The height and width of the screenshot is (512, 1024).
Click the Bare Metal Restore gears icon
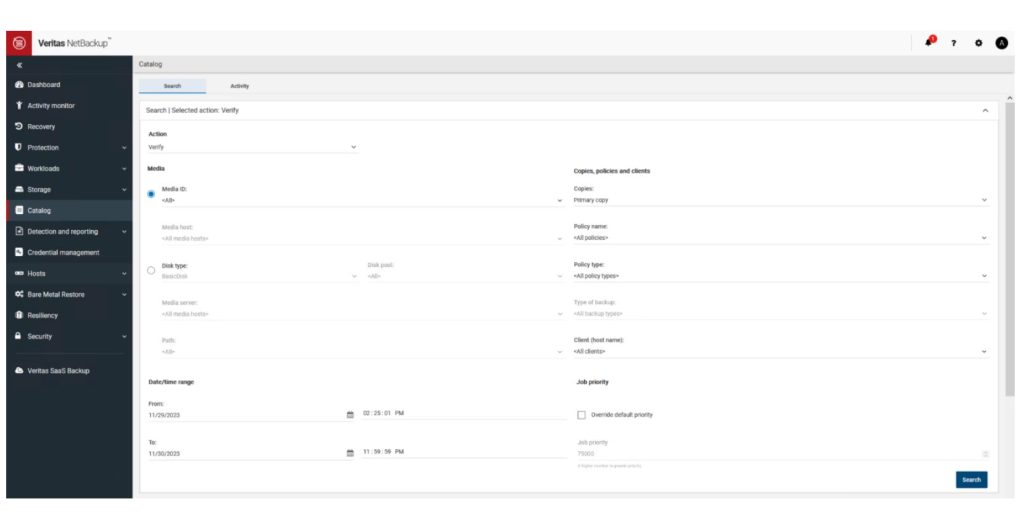[x=19, y=294]
